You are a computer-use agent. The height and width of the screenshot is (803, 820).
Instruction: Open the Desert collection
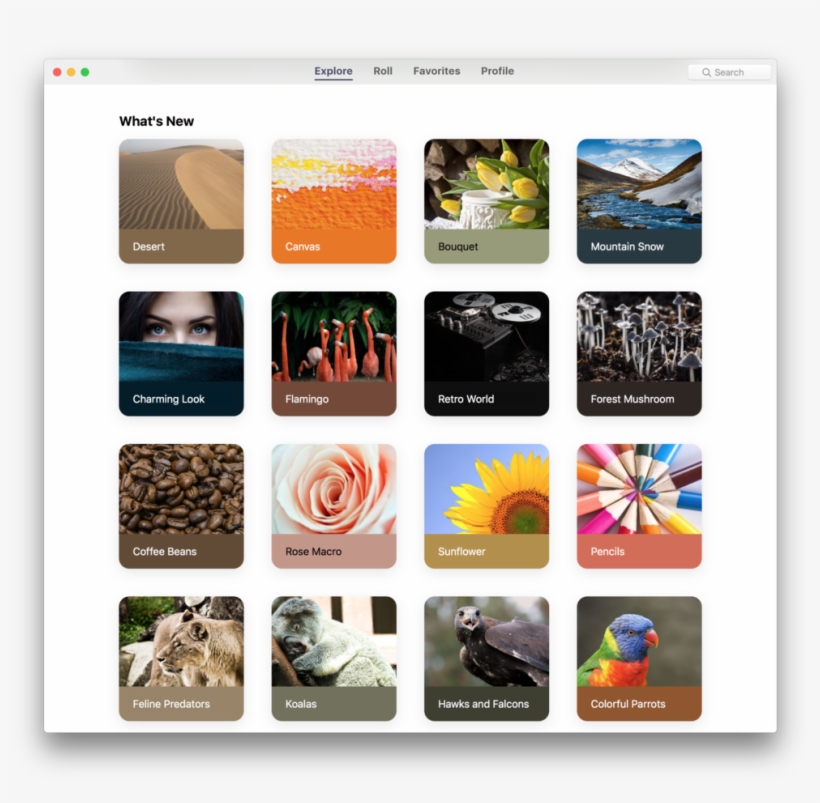point(181,199)
